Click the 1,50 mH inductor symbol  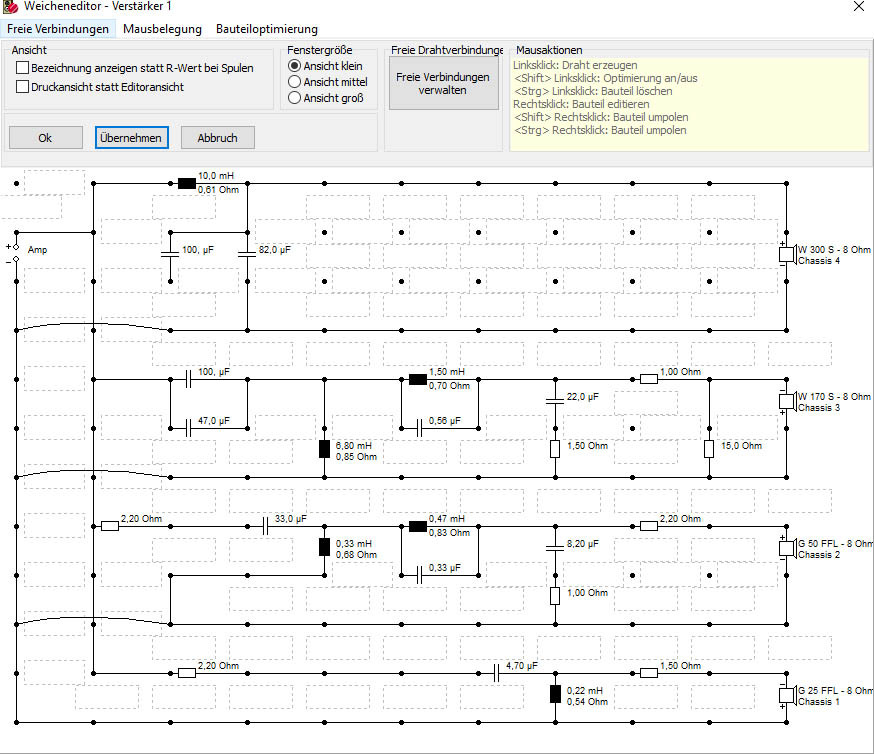pyautogui.click(x=418, y=380)
